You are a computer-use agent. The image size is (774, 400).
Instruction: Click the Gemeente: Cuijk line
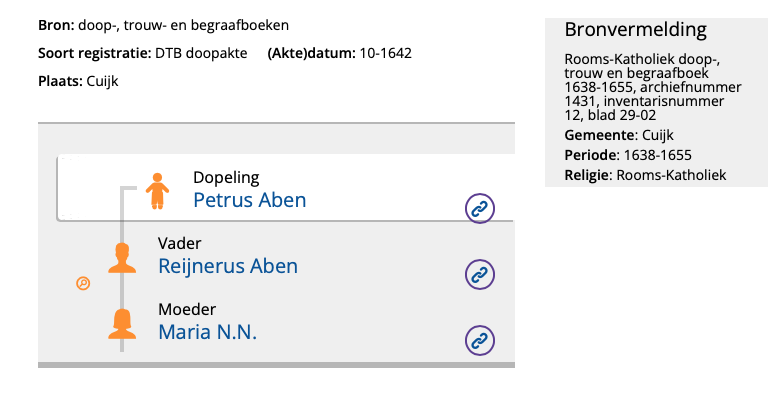(616, 135)
